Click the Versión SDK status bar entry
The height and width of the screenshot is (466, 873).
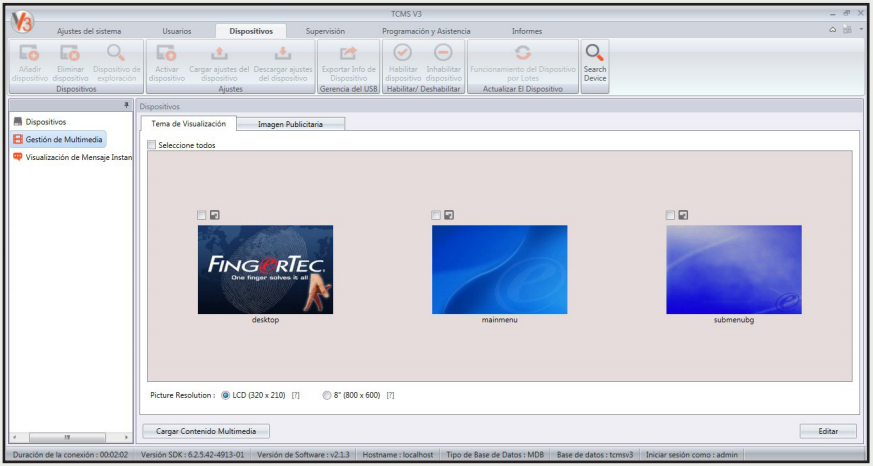(x=193, y=455)
